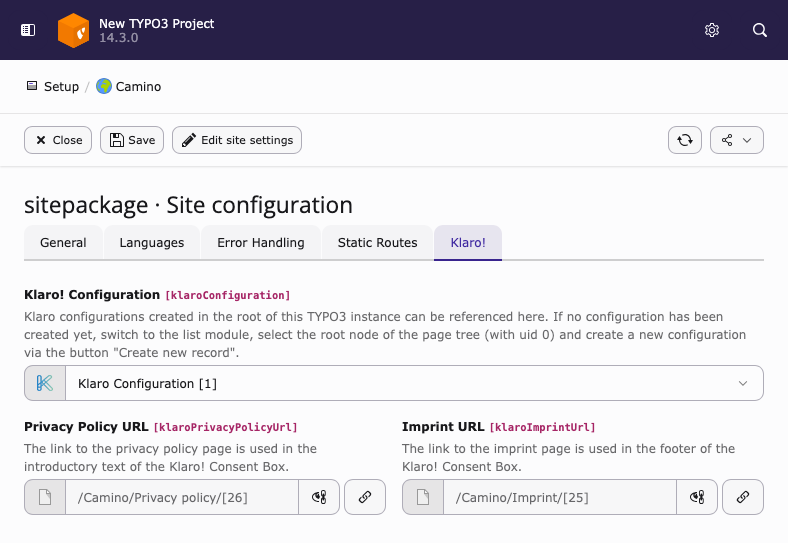Open the link browser for Imprint URL
Image resolution: width=788 pixels, height=543 pixels.
coord(743,497)
